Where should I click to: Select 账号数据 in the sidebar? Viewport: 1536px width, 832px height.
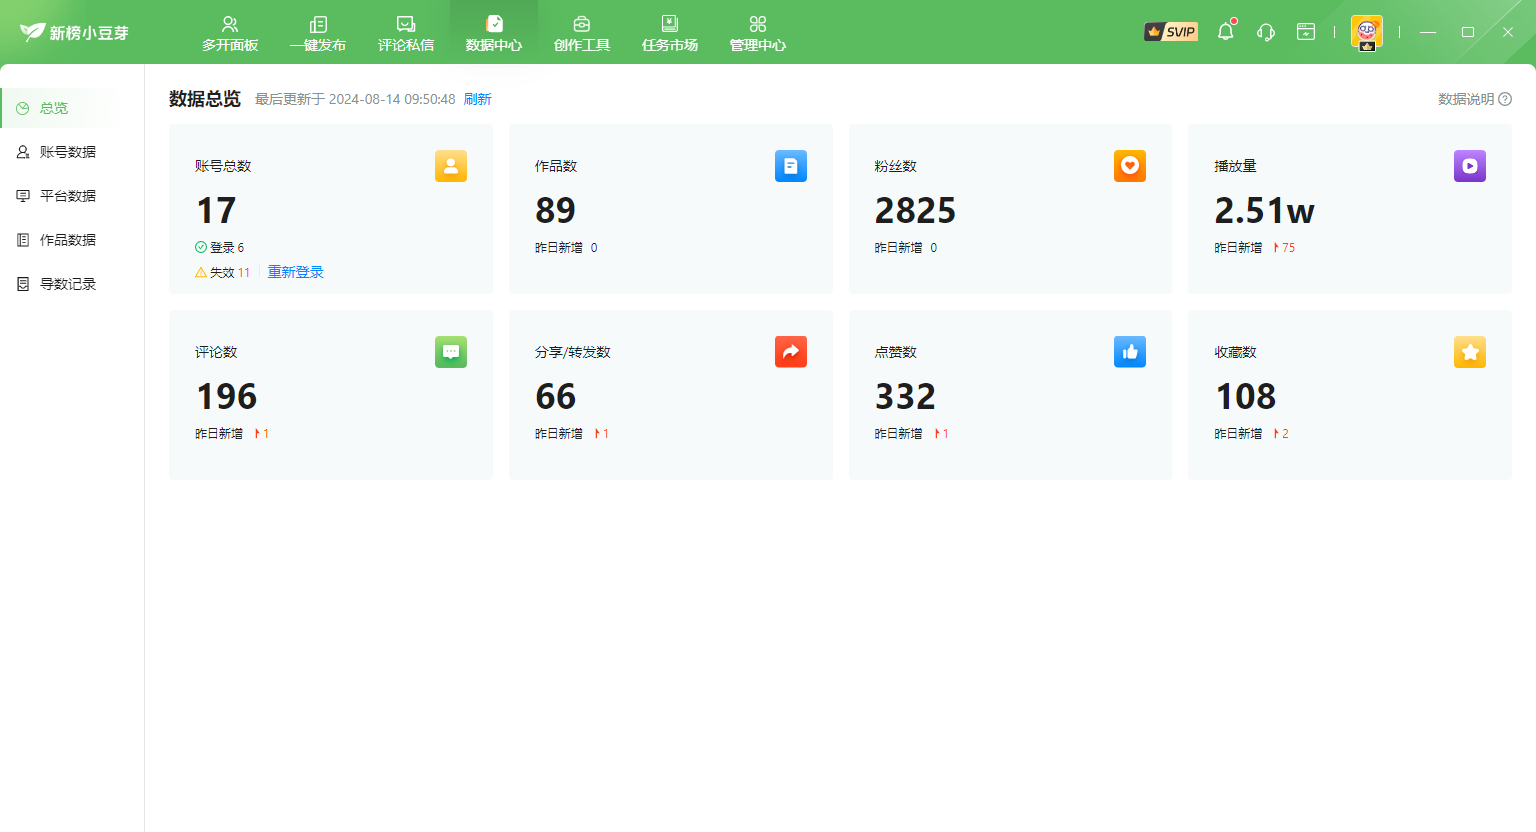[68, 152]
